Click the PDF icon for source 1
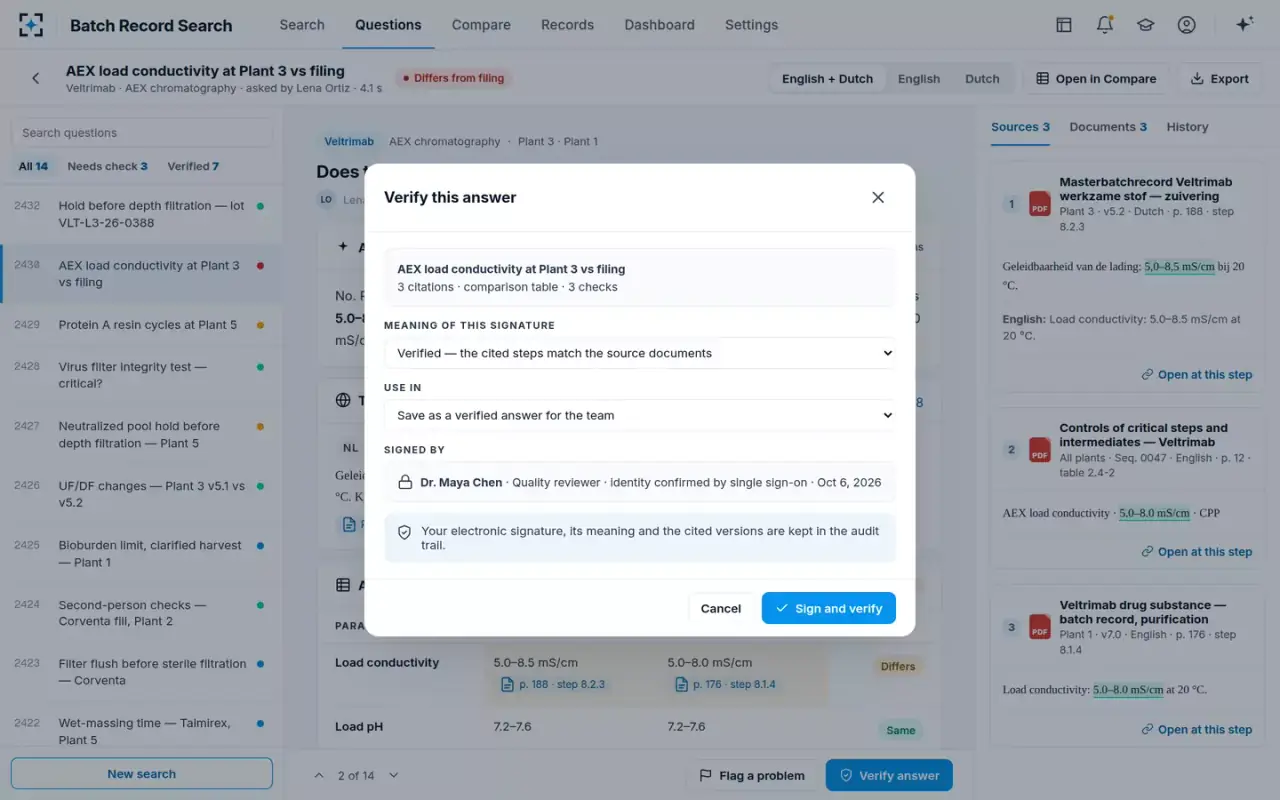Viewport: 1280px width, 800px height. coord(1040,204)
